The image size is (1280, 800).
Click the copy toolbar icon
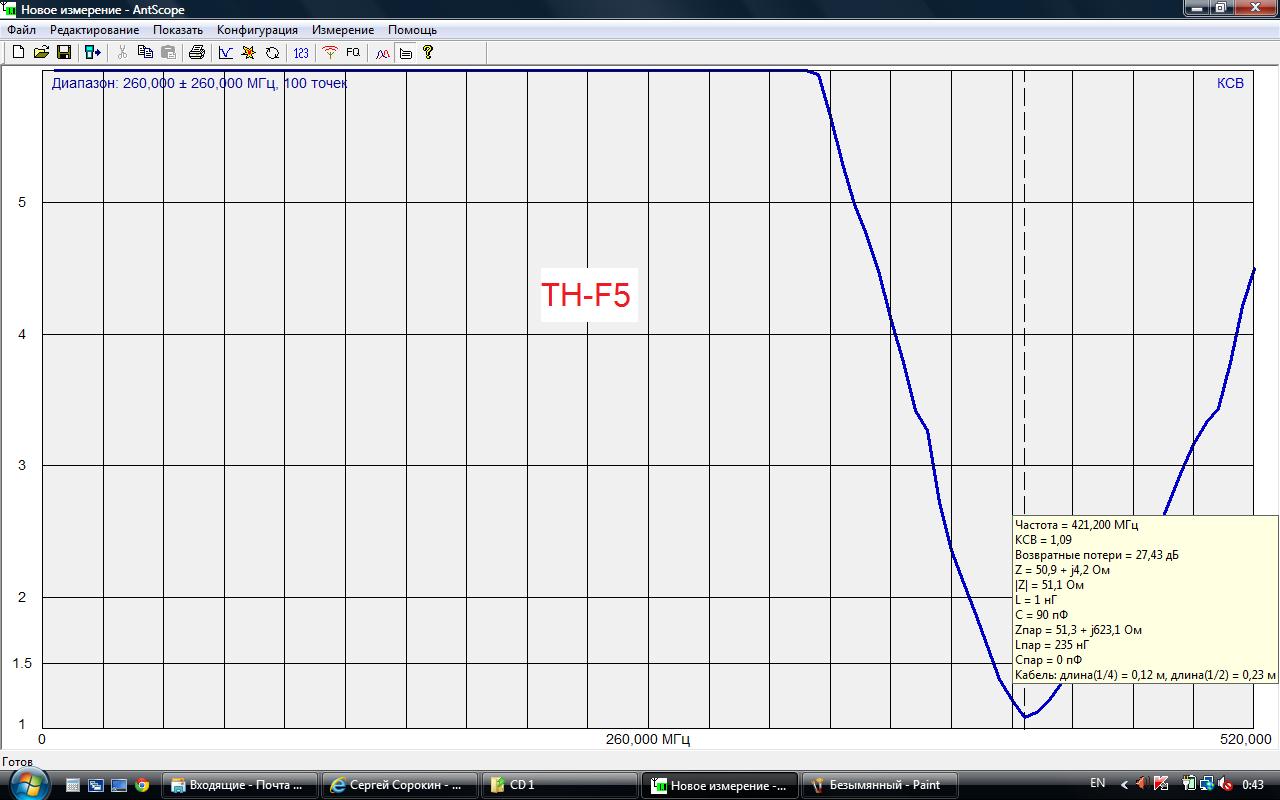(145, 52)
